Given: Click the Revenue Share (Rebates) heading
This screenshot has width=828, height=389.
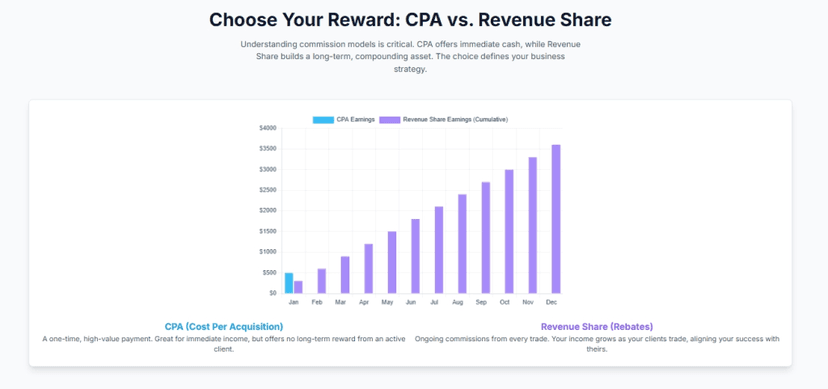Looking at the screenshot, I should tap(597, 327).
